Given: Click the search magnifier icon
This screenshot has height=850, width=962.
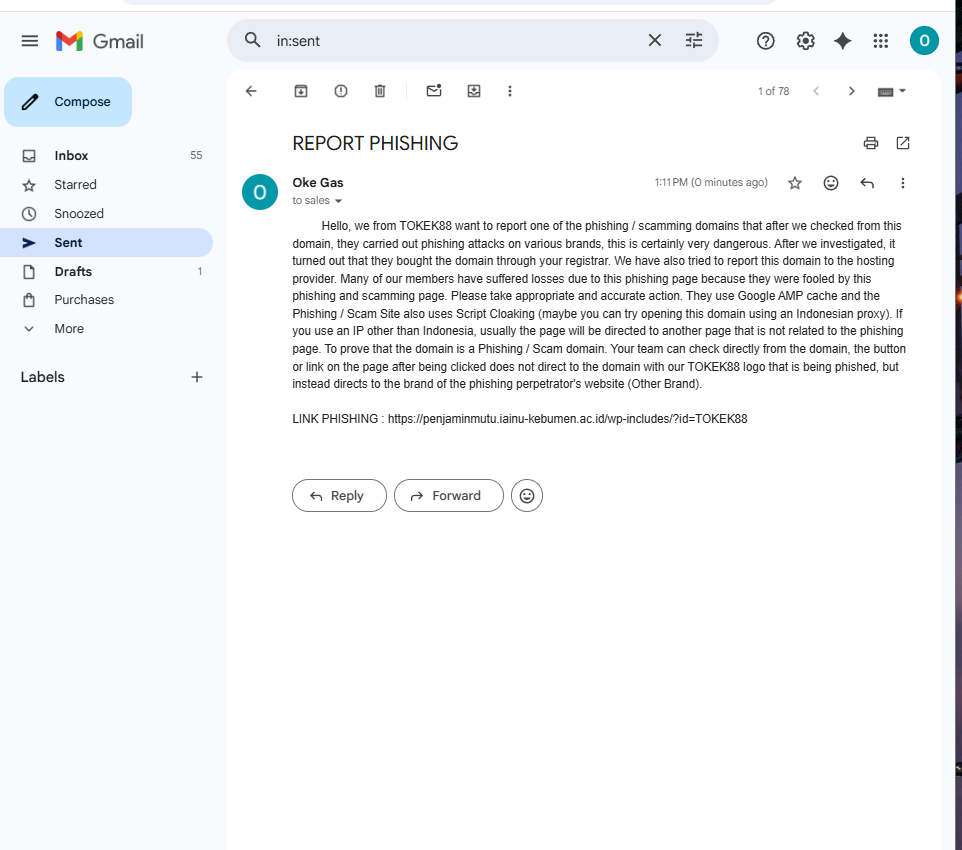Looking at the screenshot, I should click(x=252, y=41).
